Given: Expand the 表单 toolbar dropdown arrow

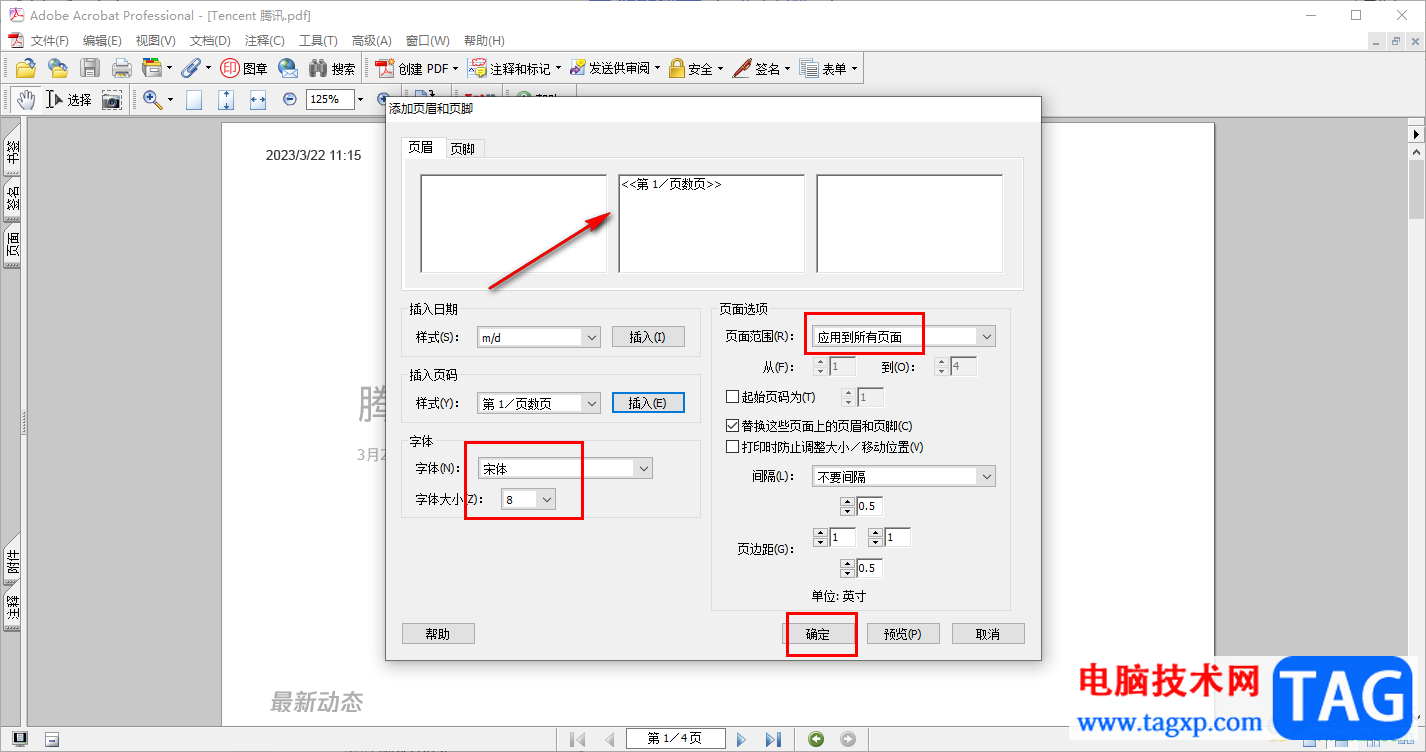Looking at the screenshot, I should [x=853, y=68].
